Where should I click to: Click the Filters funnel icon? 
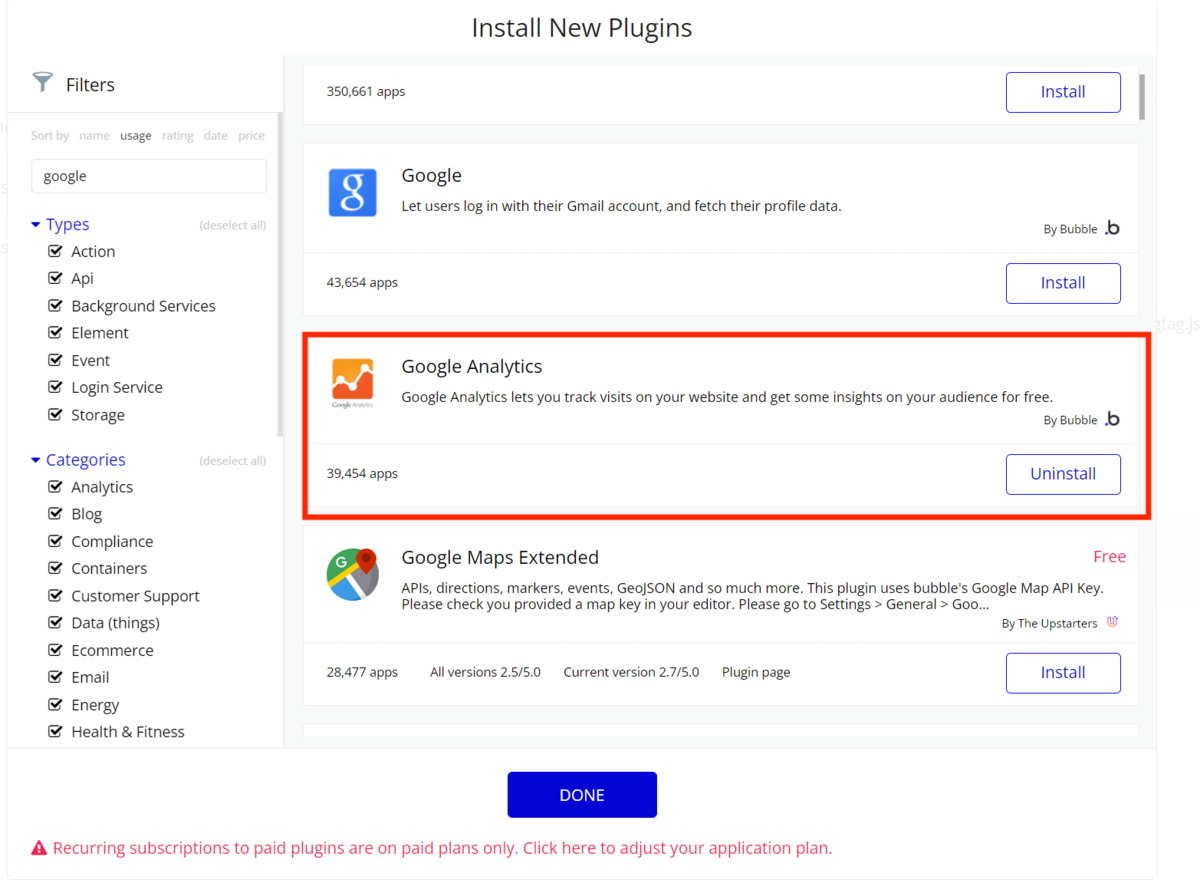click(42, 82)
